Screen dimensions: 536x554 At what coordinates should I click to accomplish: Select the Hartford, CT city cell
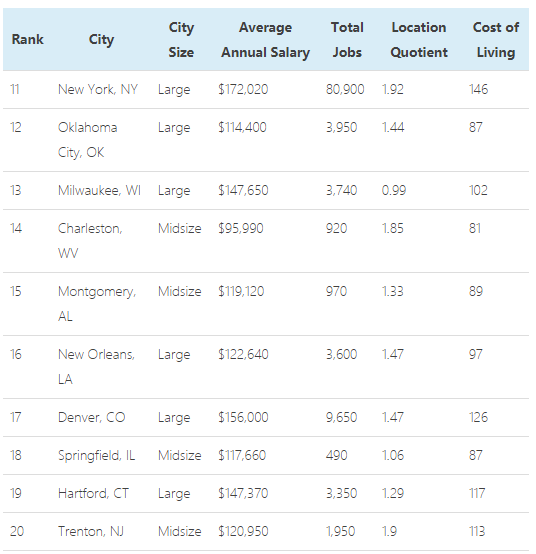pos(93,493)
